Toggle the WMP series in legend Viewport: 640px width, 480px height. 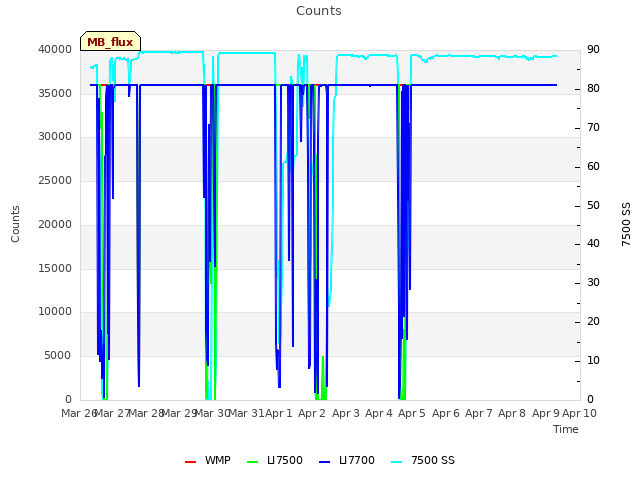coord(207,461)
